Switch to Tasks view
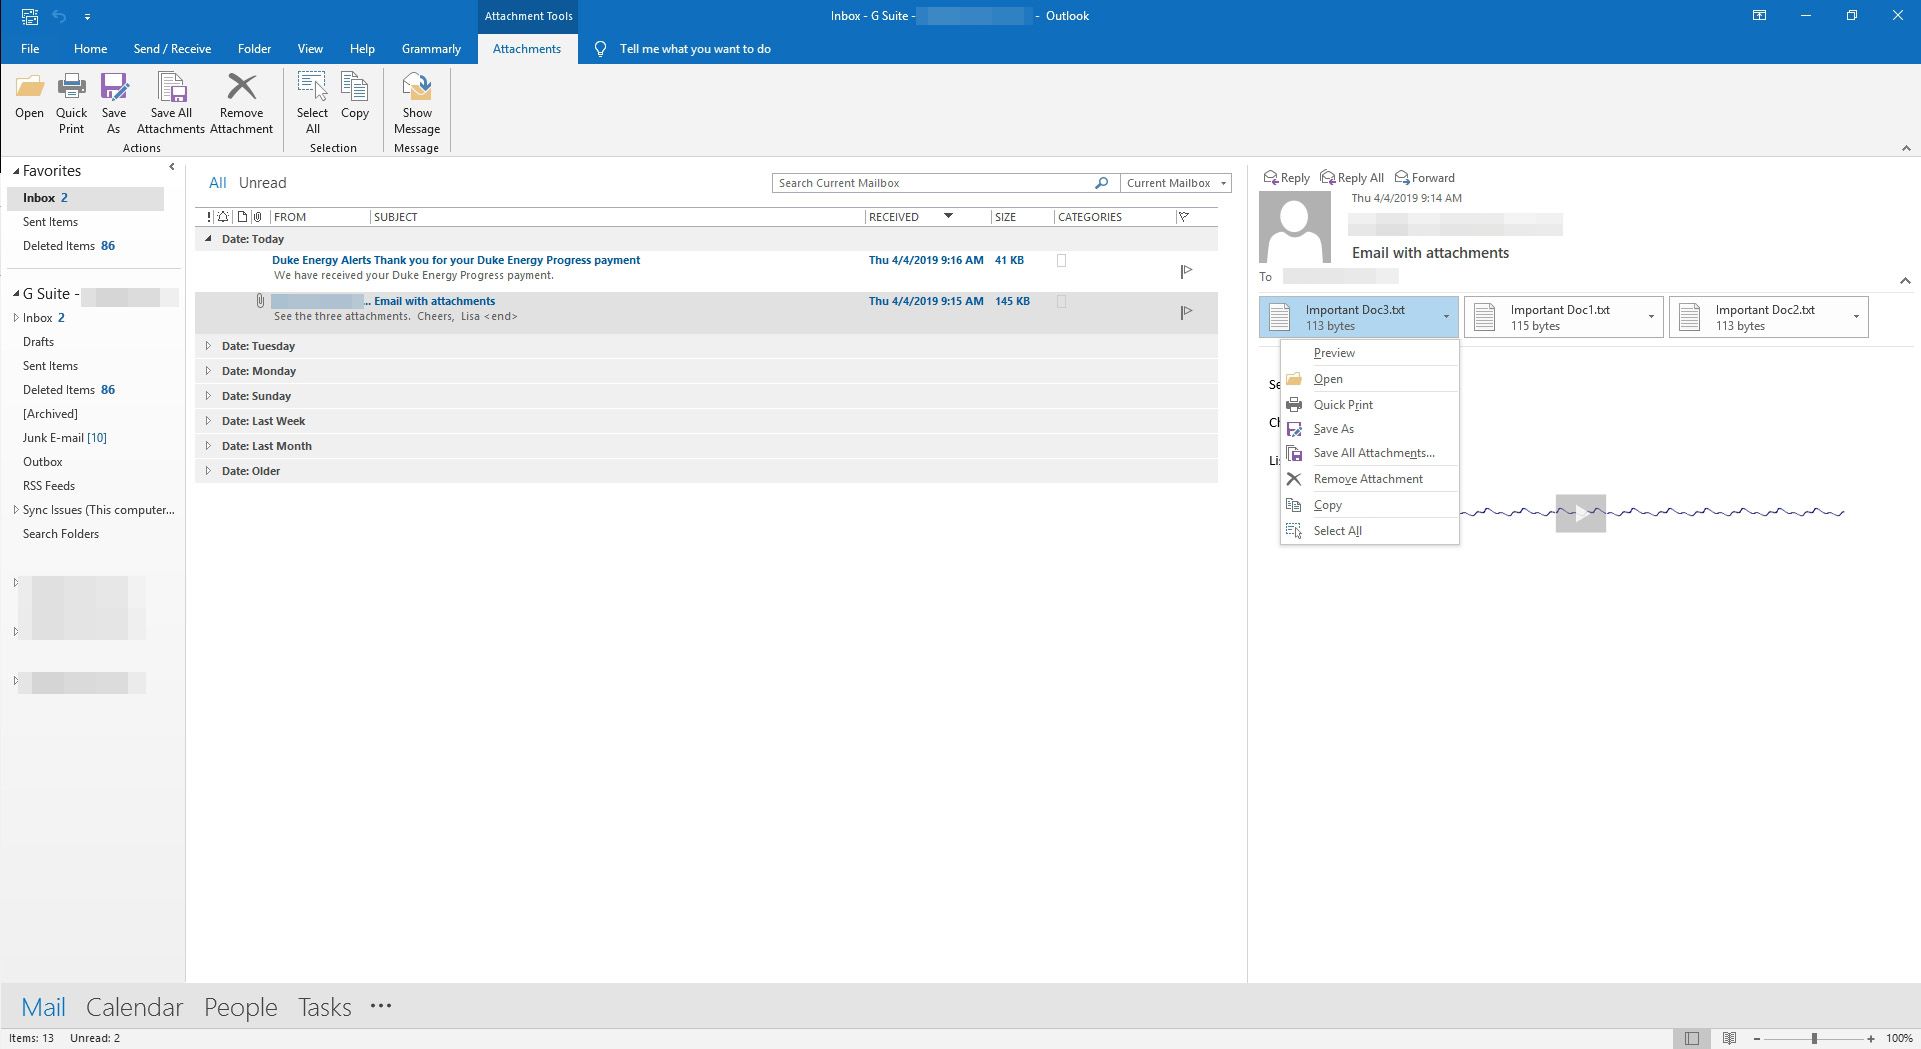The height and width of the screenshot is (1049, 1921). coord(324,1006)
